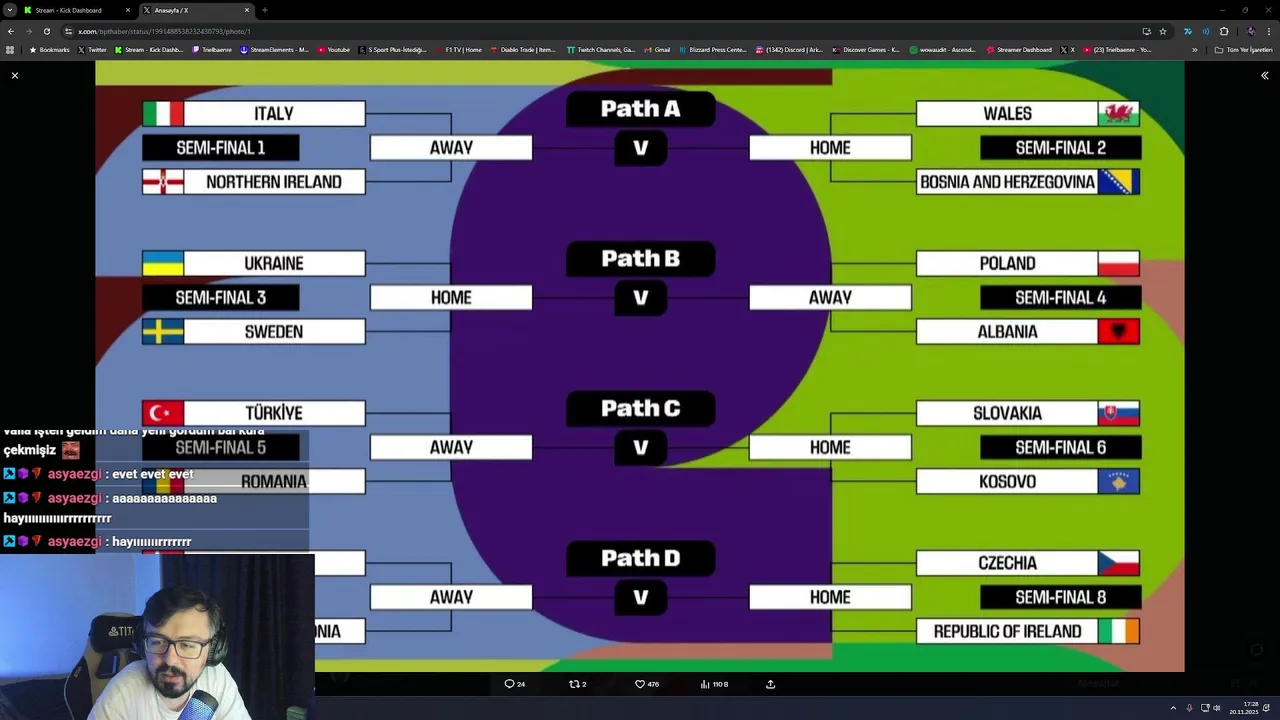
Task: Click the install app icon in address bar
Action: pyautogui.click(x=1146, y=31)
